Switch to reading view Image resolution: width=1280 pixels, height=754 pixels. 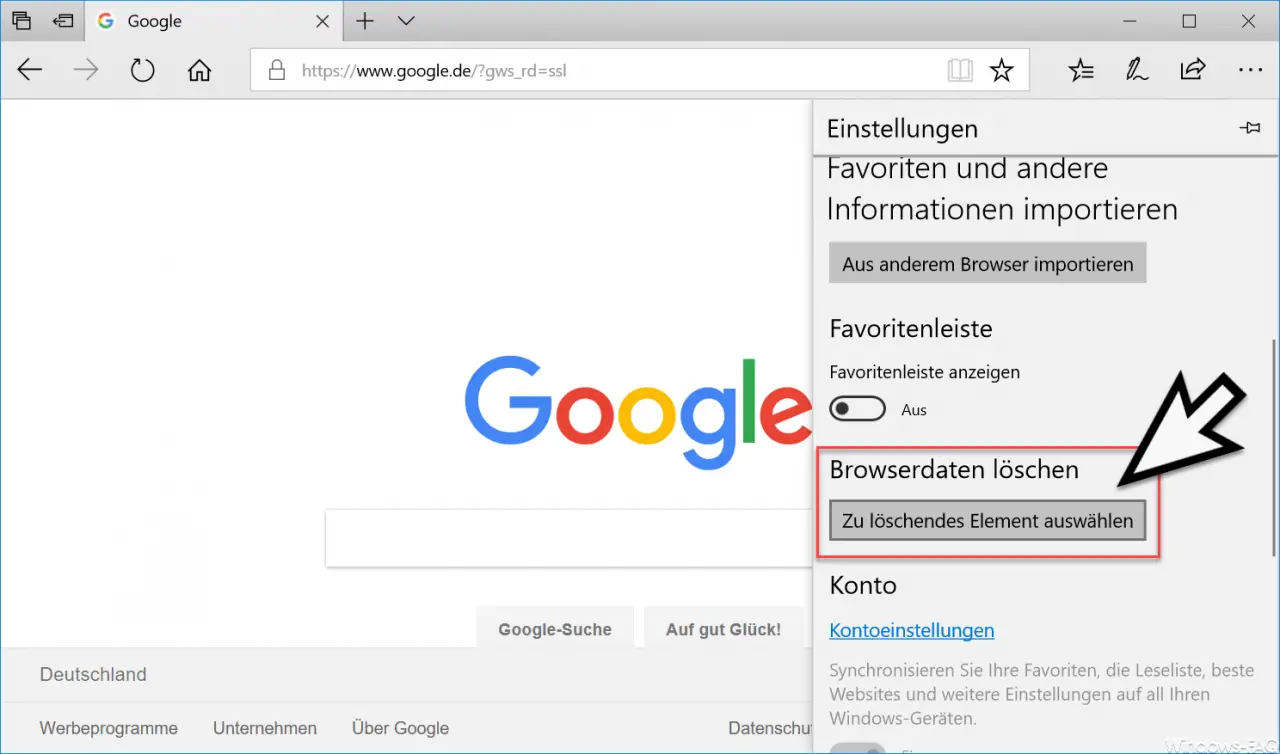point(960,70)
